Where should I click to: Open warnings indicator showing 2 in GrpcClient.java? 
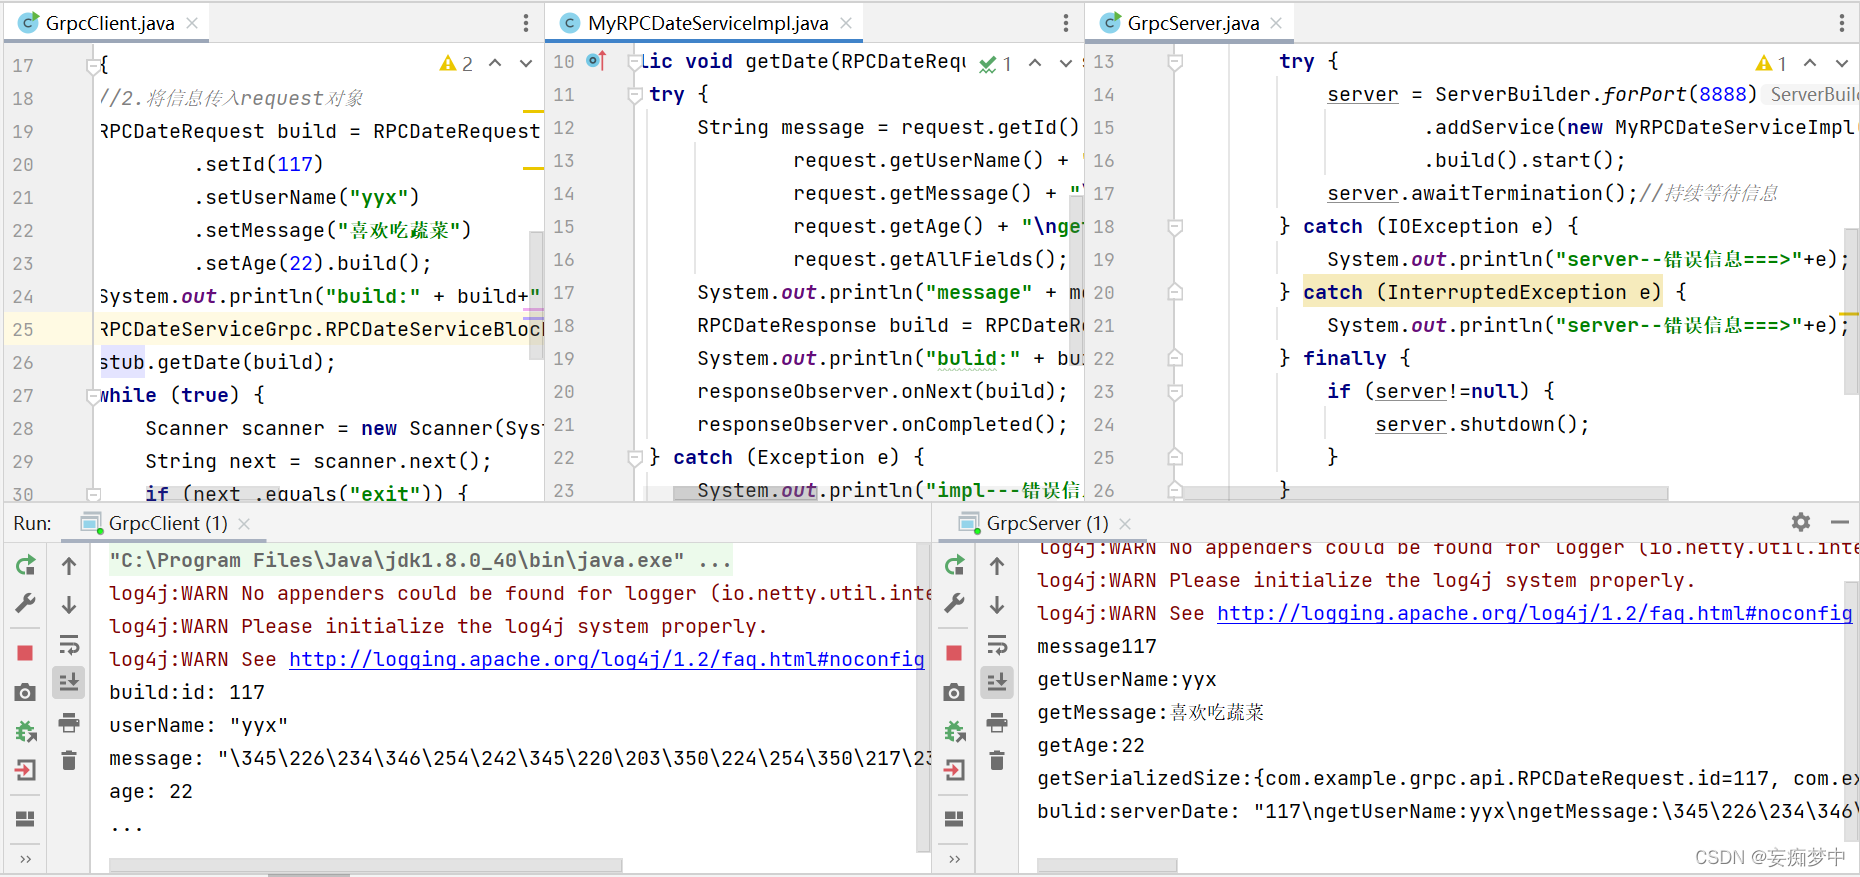click(x=456, y=64)
